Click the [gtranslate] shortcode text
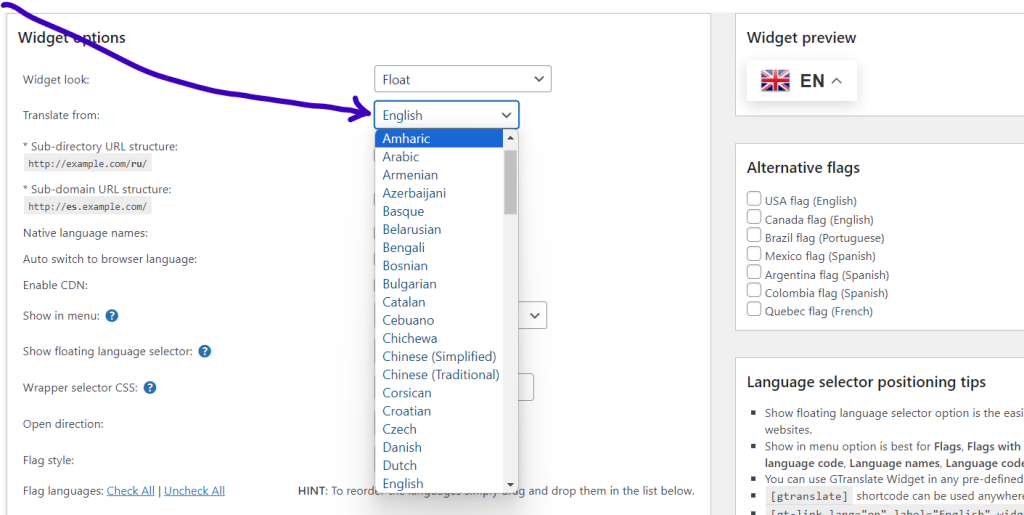The height and width of the screenshot is (515, 1024). [807, 496]
